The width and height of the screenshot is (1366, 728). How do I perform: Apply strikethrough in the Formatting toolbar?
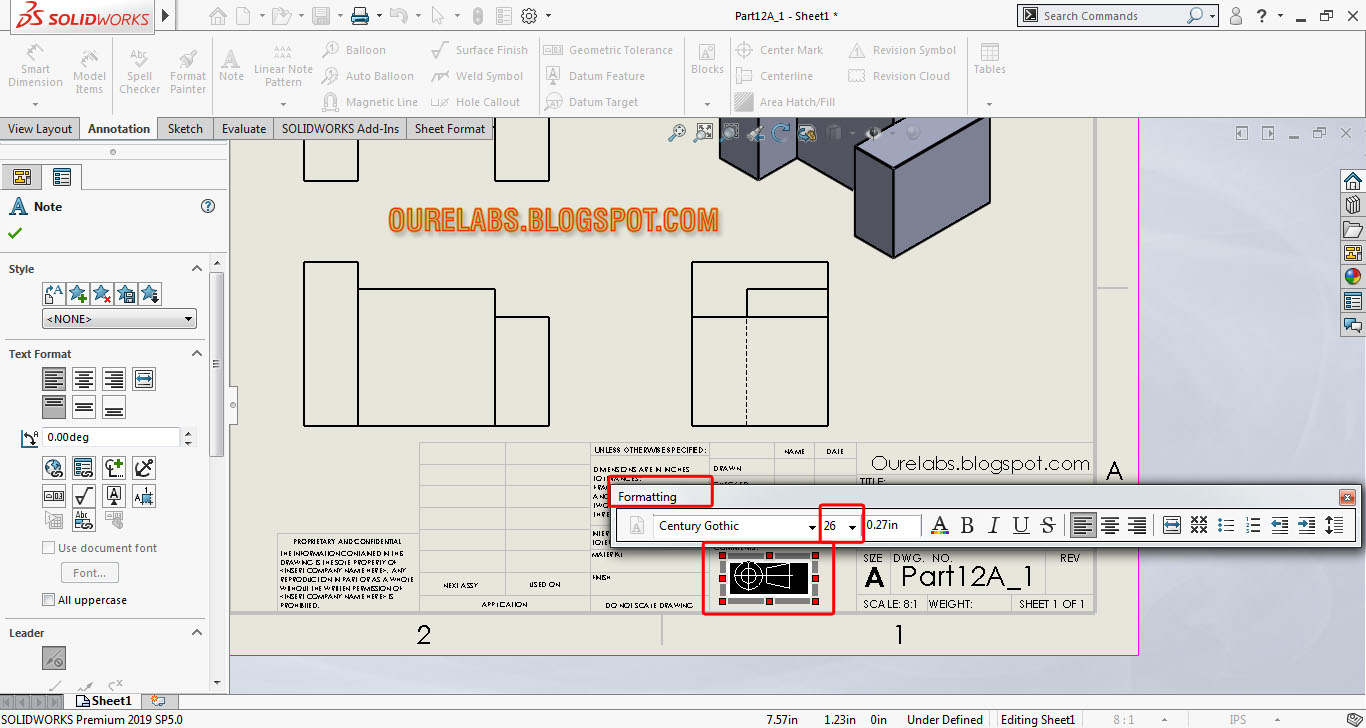pyautogui.click(x=1047, y=525)
